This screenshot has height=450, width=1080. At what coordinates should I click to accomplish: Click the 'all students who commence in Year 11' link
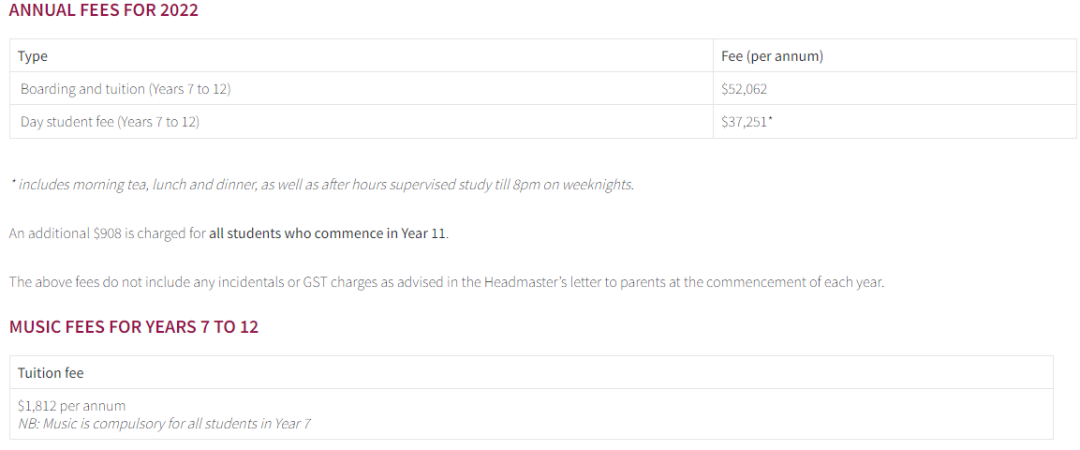pos(328,233)
